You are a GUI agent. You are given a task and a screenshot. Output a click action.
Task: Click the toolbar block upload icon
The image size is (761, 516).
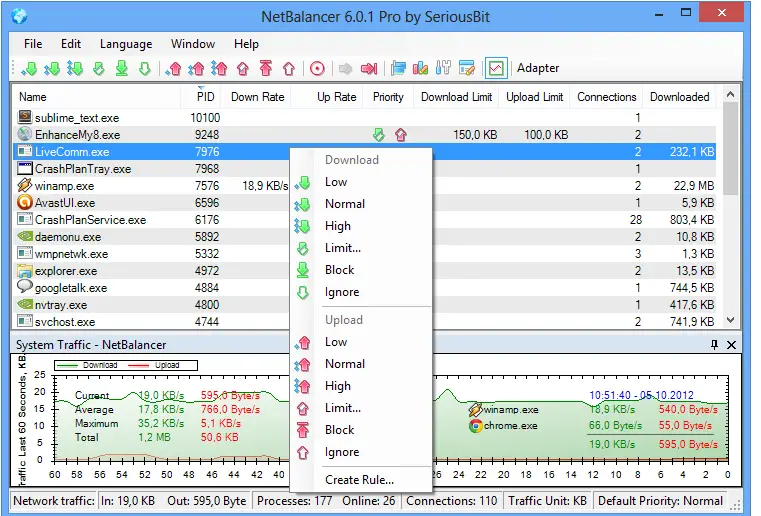265,68
